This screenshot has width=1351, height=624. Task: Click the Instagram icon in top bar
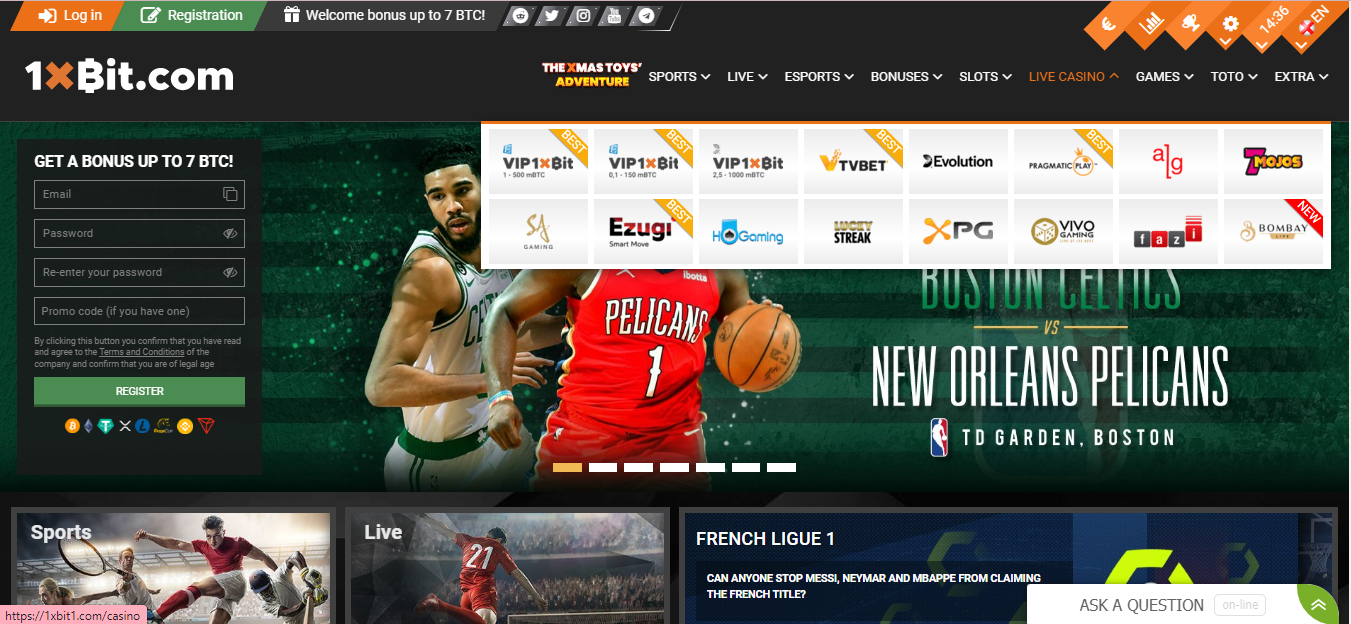pos(583,16)
